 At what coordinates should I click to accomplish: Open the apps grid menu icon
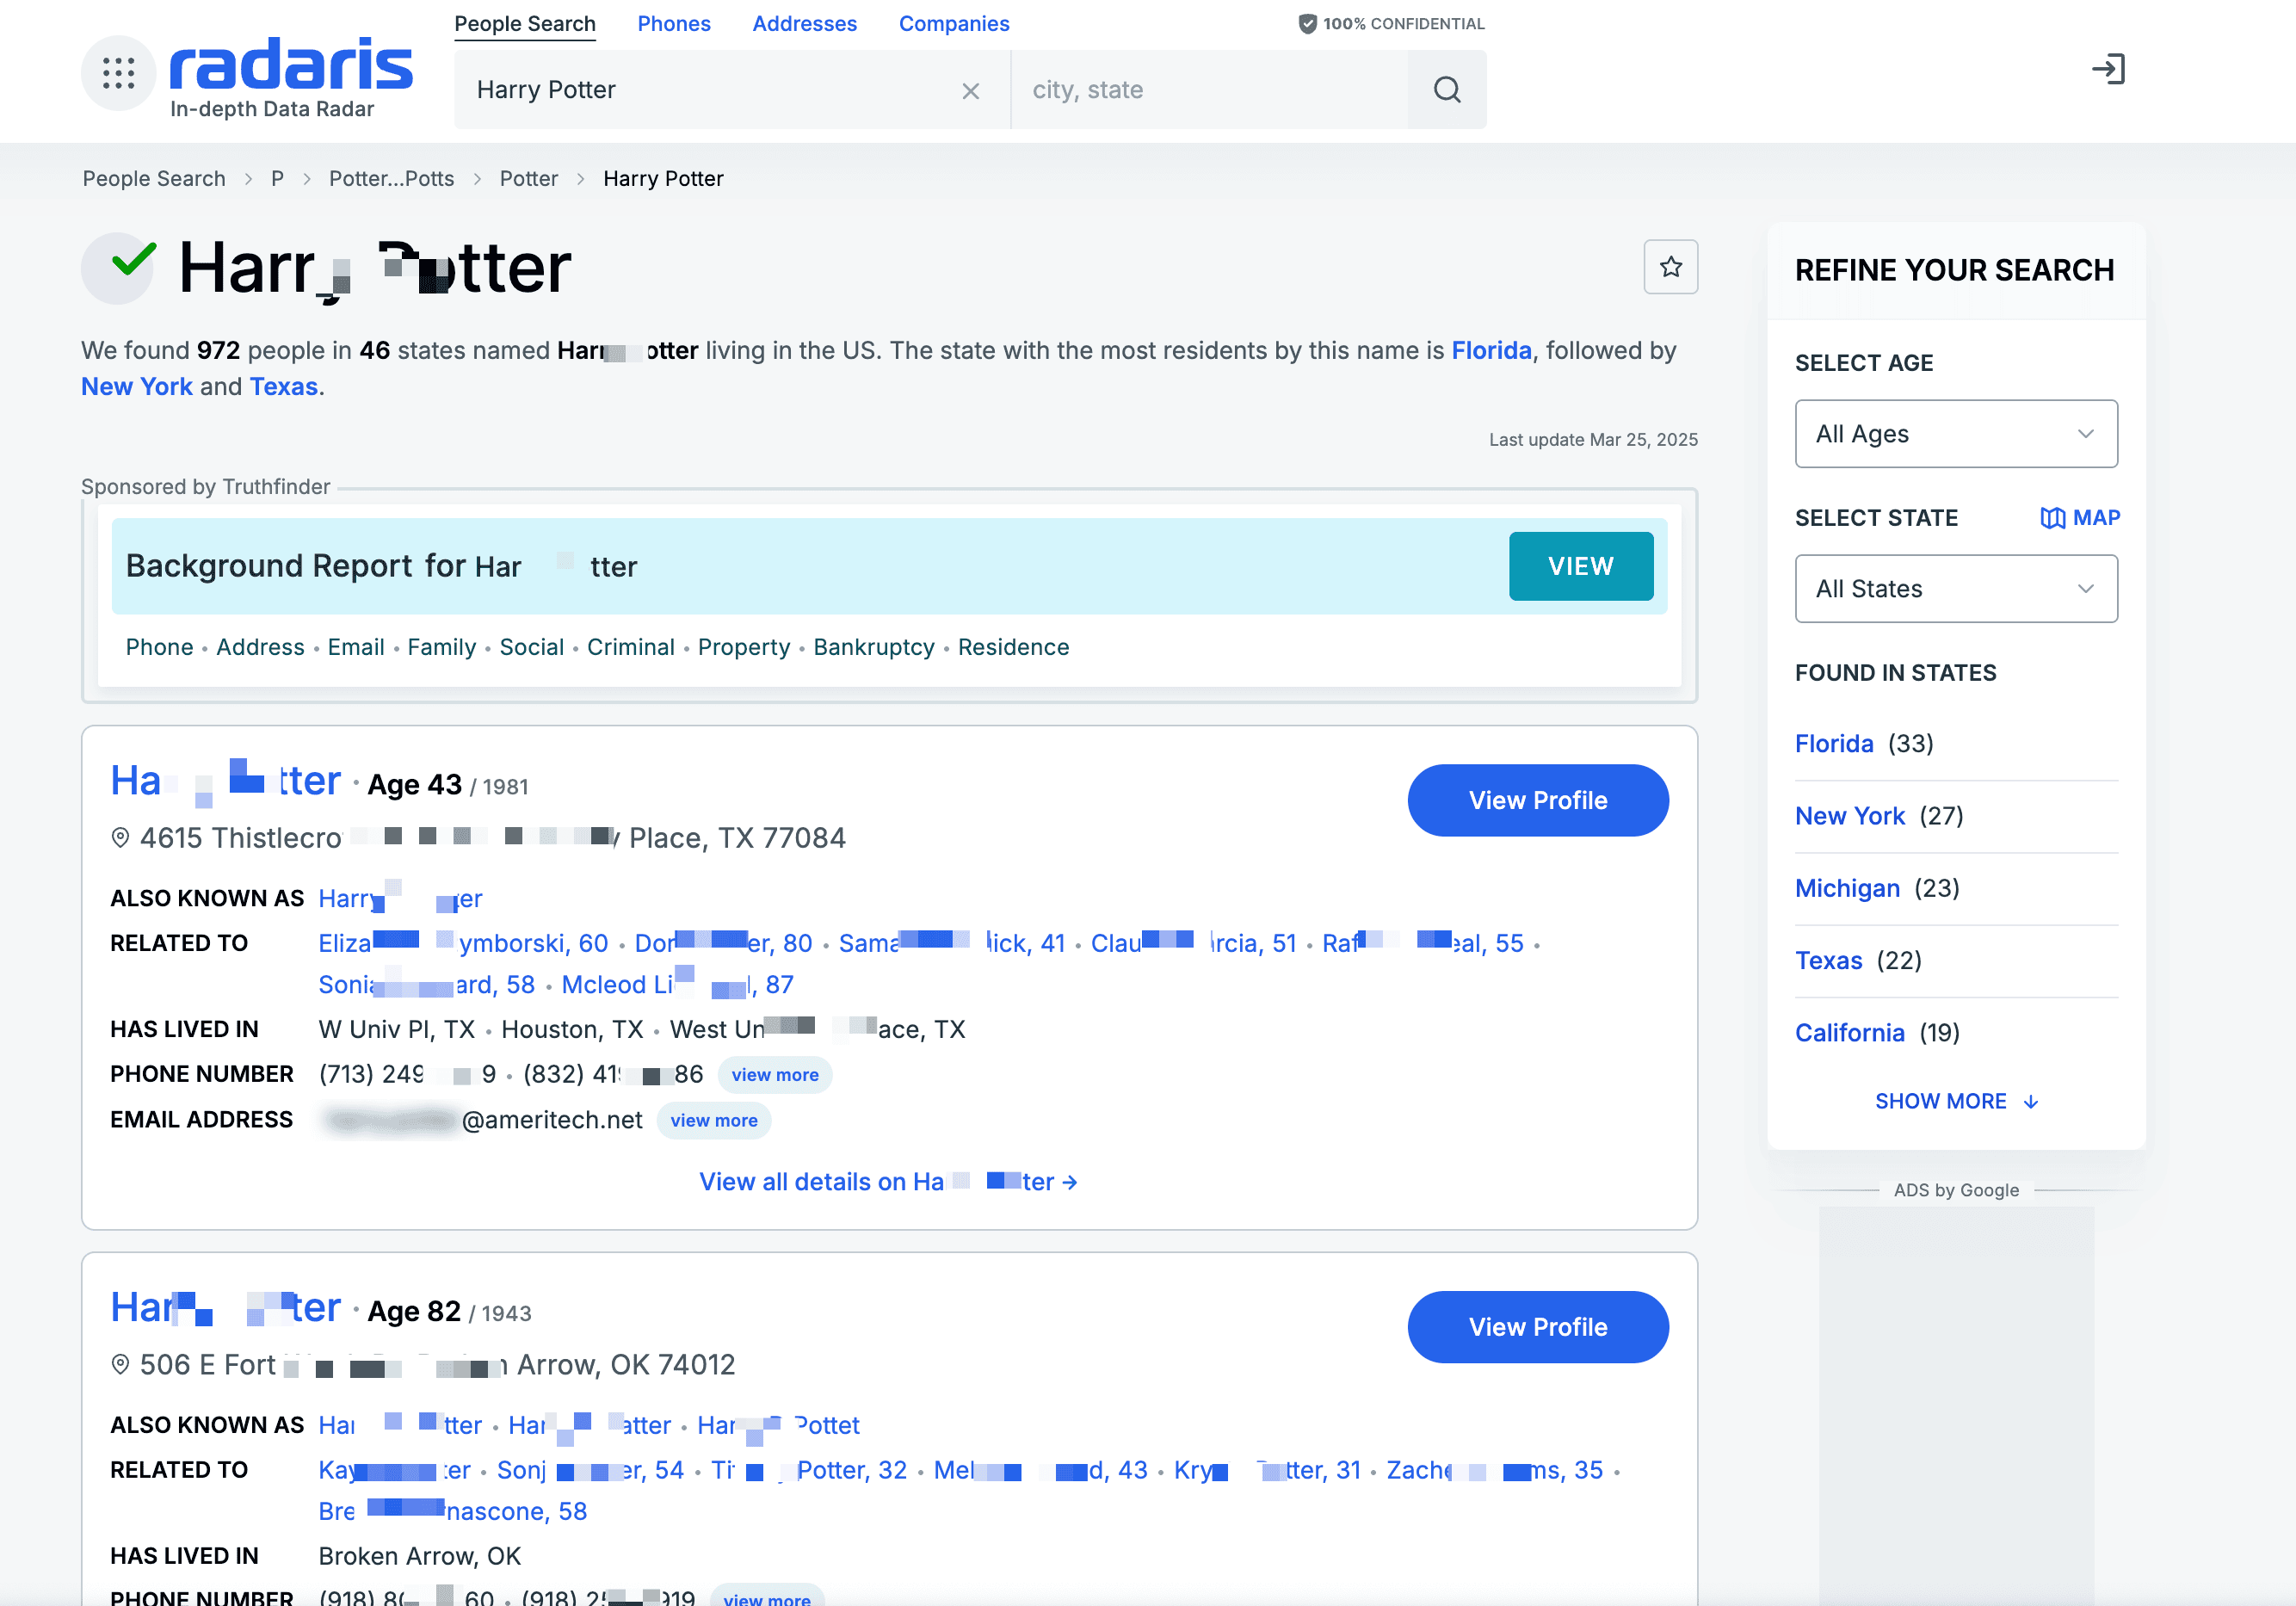coord(118,73)
